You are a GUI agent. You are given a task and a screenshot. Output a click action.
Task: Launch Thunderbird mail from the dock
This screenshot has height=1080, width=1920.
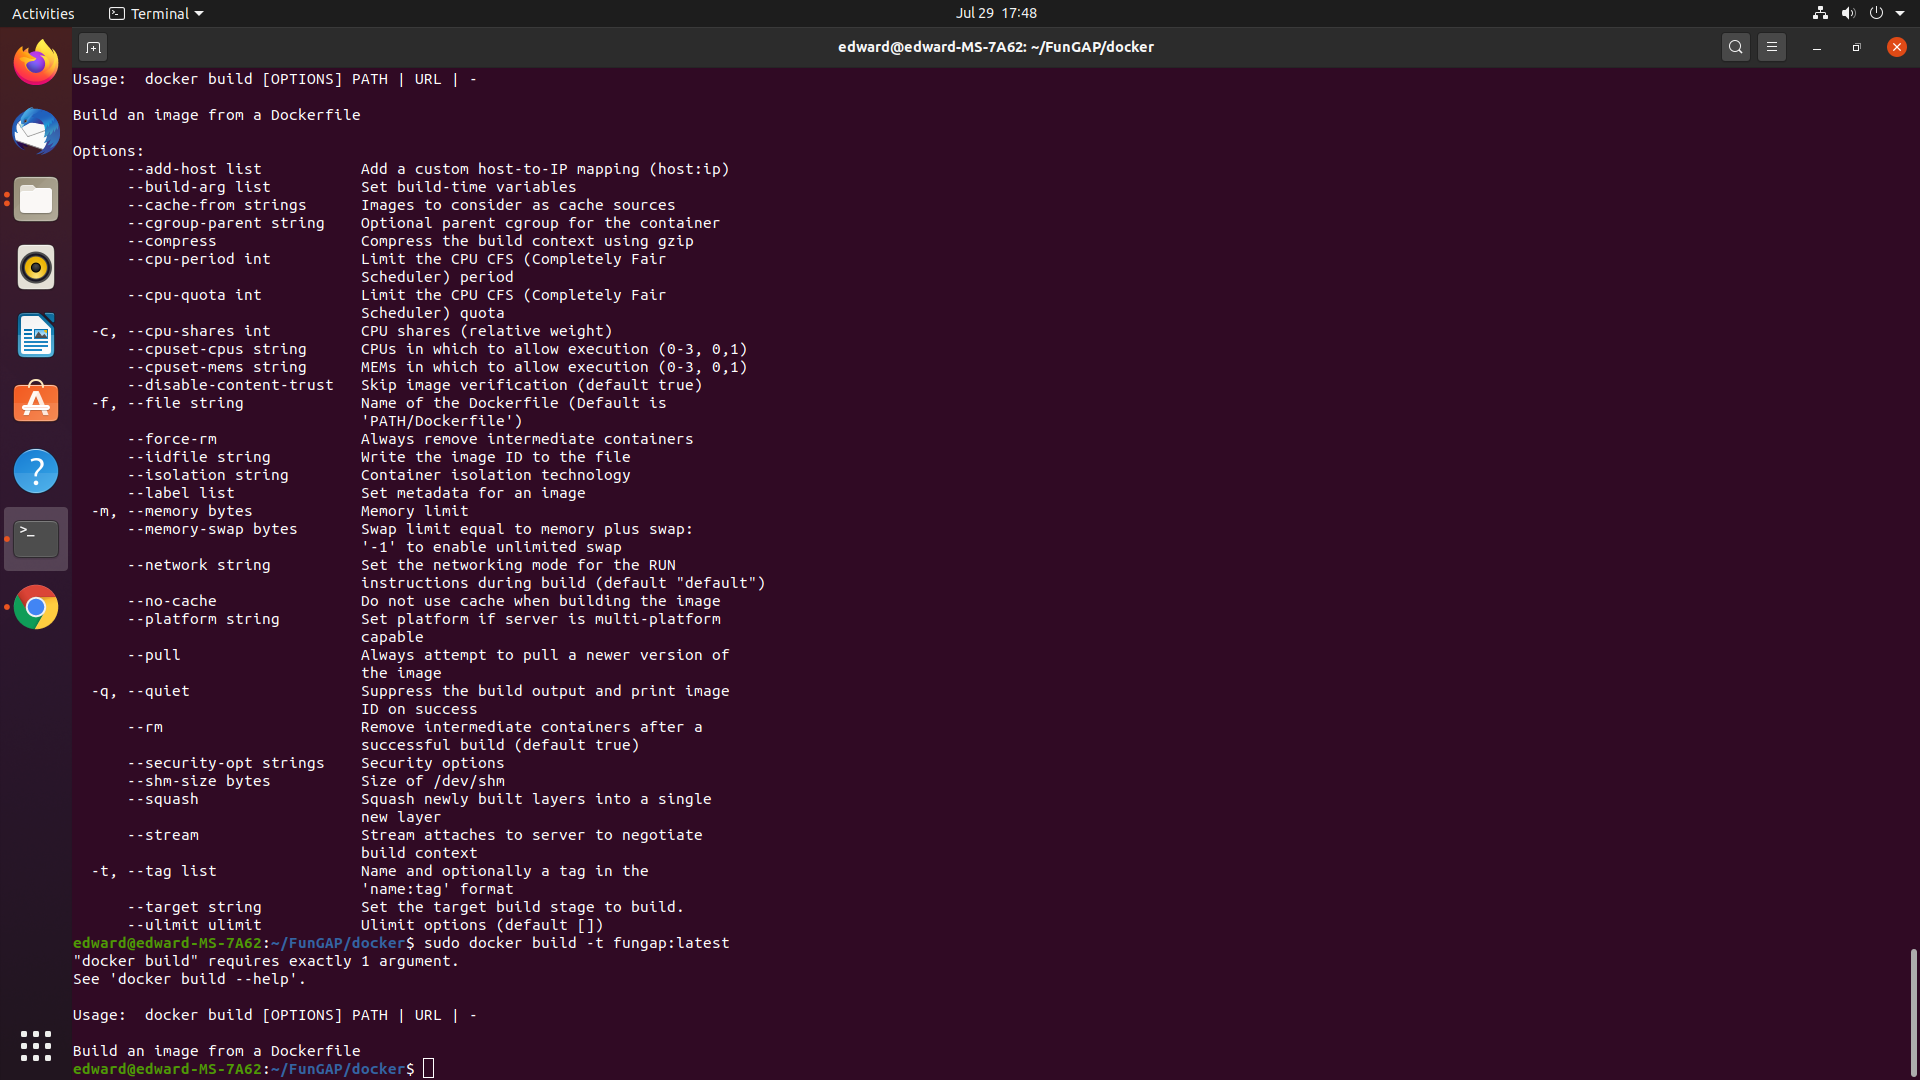[36, 131]
